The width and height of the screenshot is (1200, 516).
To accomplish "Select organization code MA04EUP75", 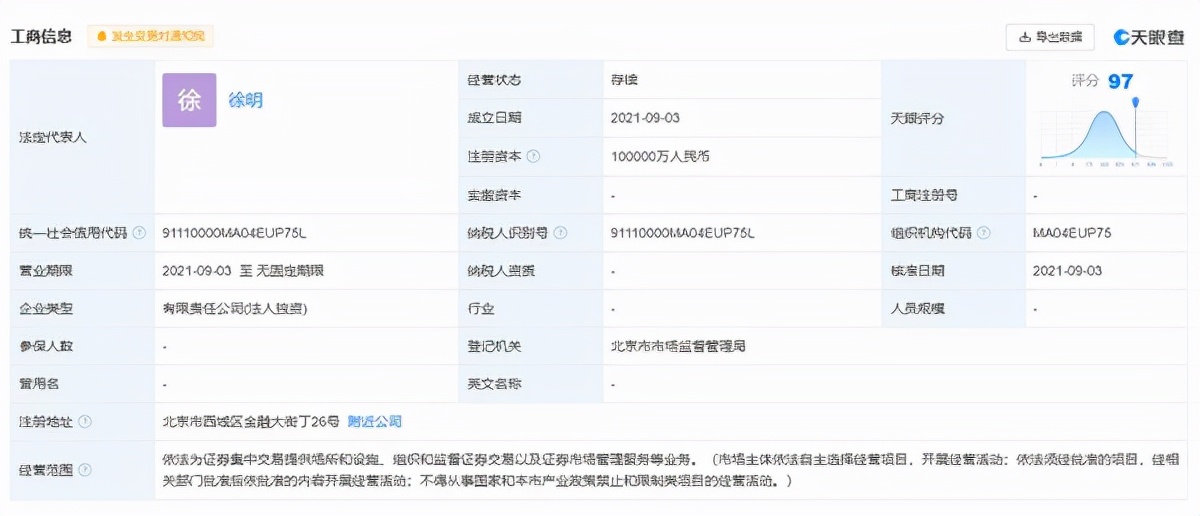I will click(x=1072, y=233).
